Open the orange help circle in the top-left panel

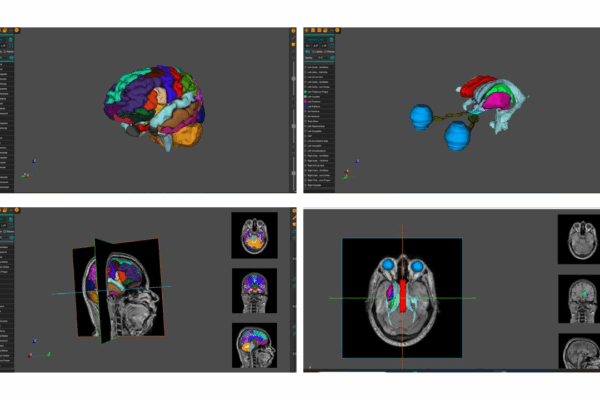(16, 30)
